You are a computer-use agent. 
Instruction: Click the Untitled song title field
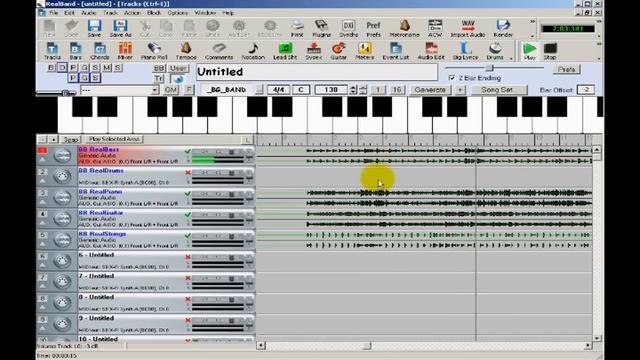(317, 72)
